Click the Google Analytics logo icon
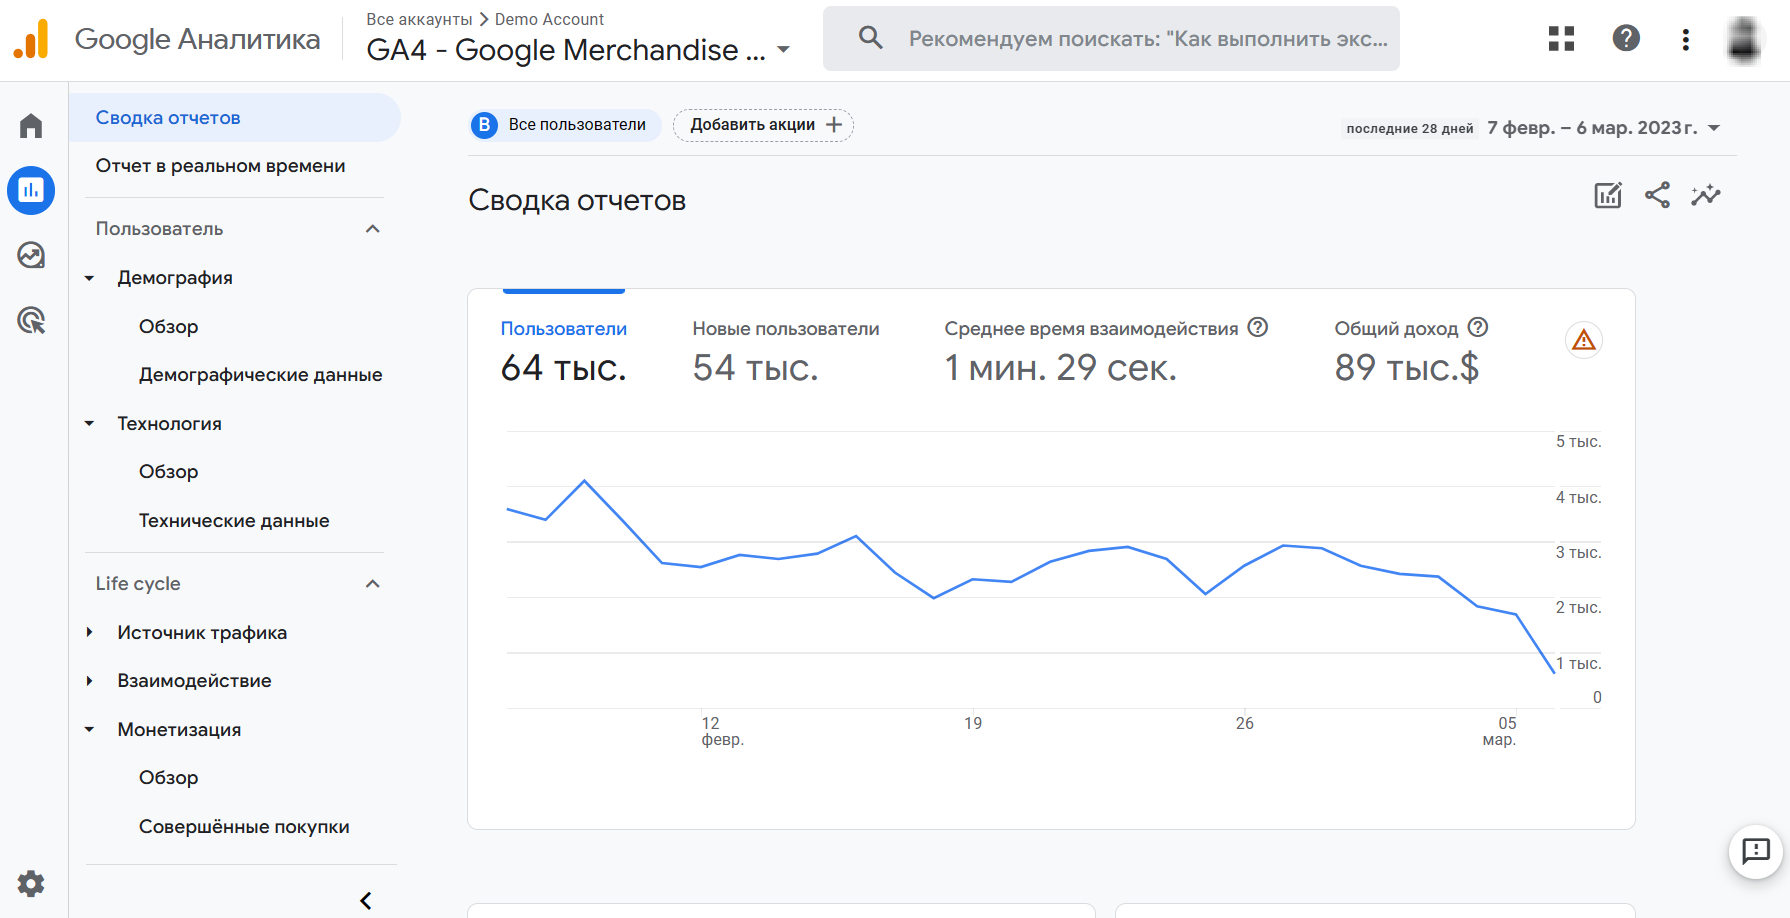The width and height of the screenshot is (1790, 918). pyautogui.click(x=31, y=39)
